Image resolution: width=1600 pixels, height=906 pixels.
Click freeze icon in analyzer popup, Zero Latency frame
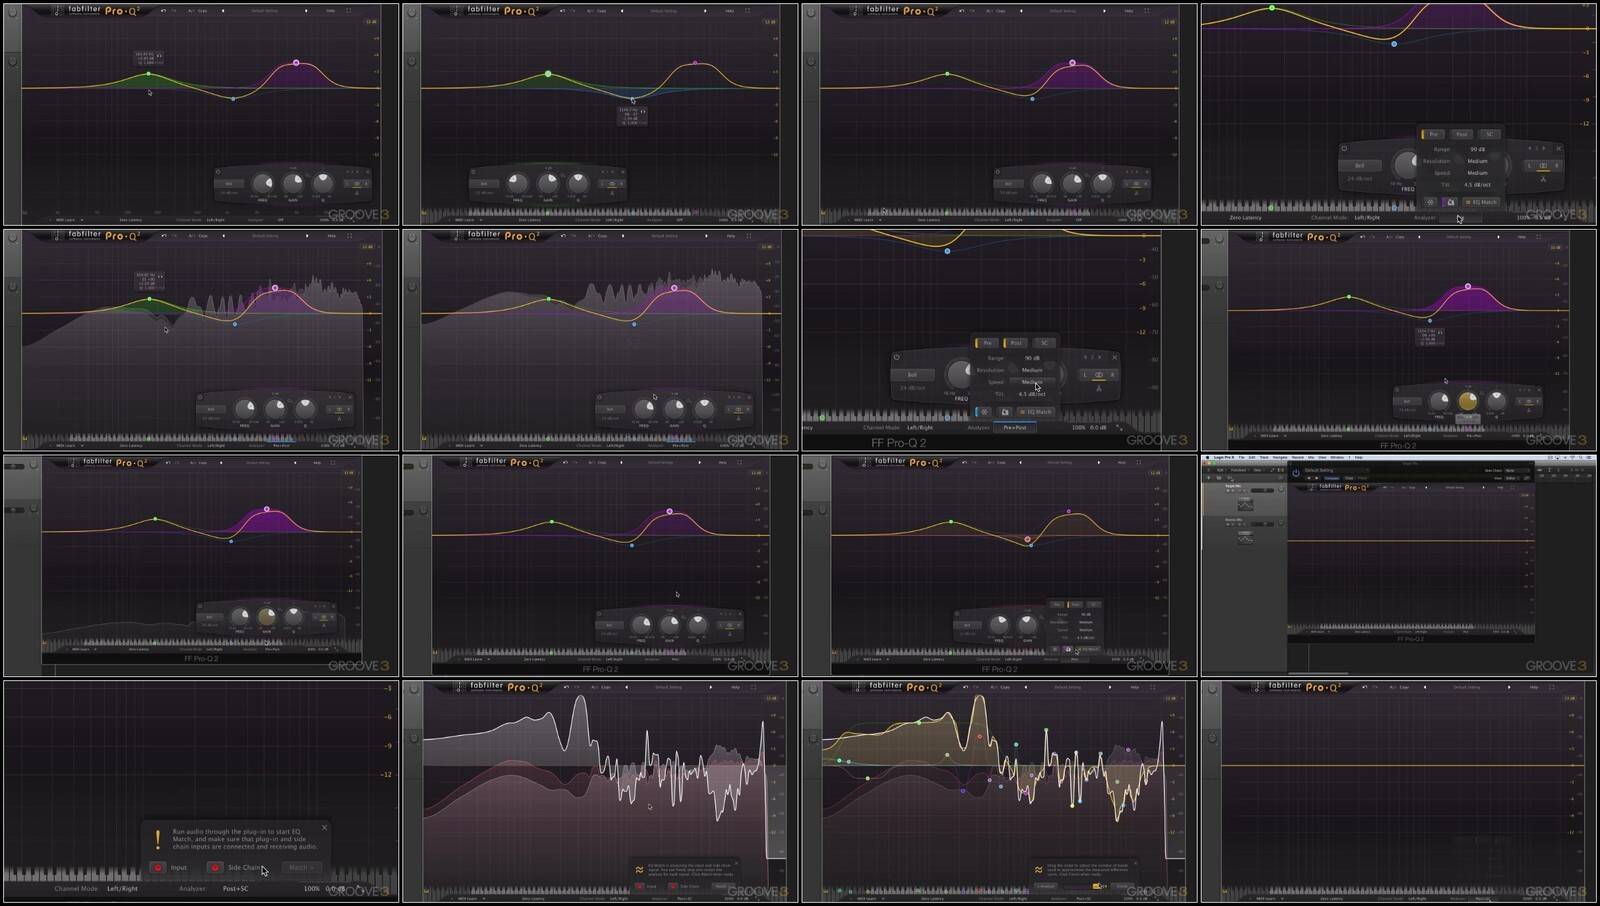(1430, 202)
